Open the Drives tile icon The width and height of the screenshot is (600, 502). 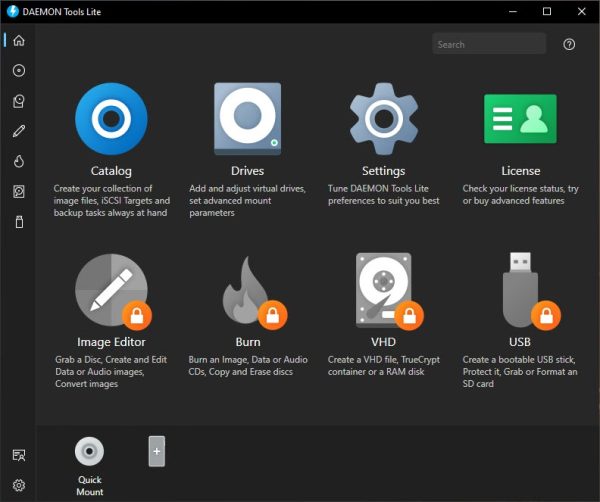248,119
